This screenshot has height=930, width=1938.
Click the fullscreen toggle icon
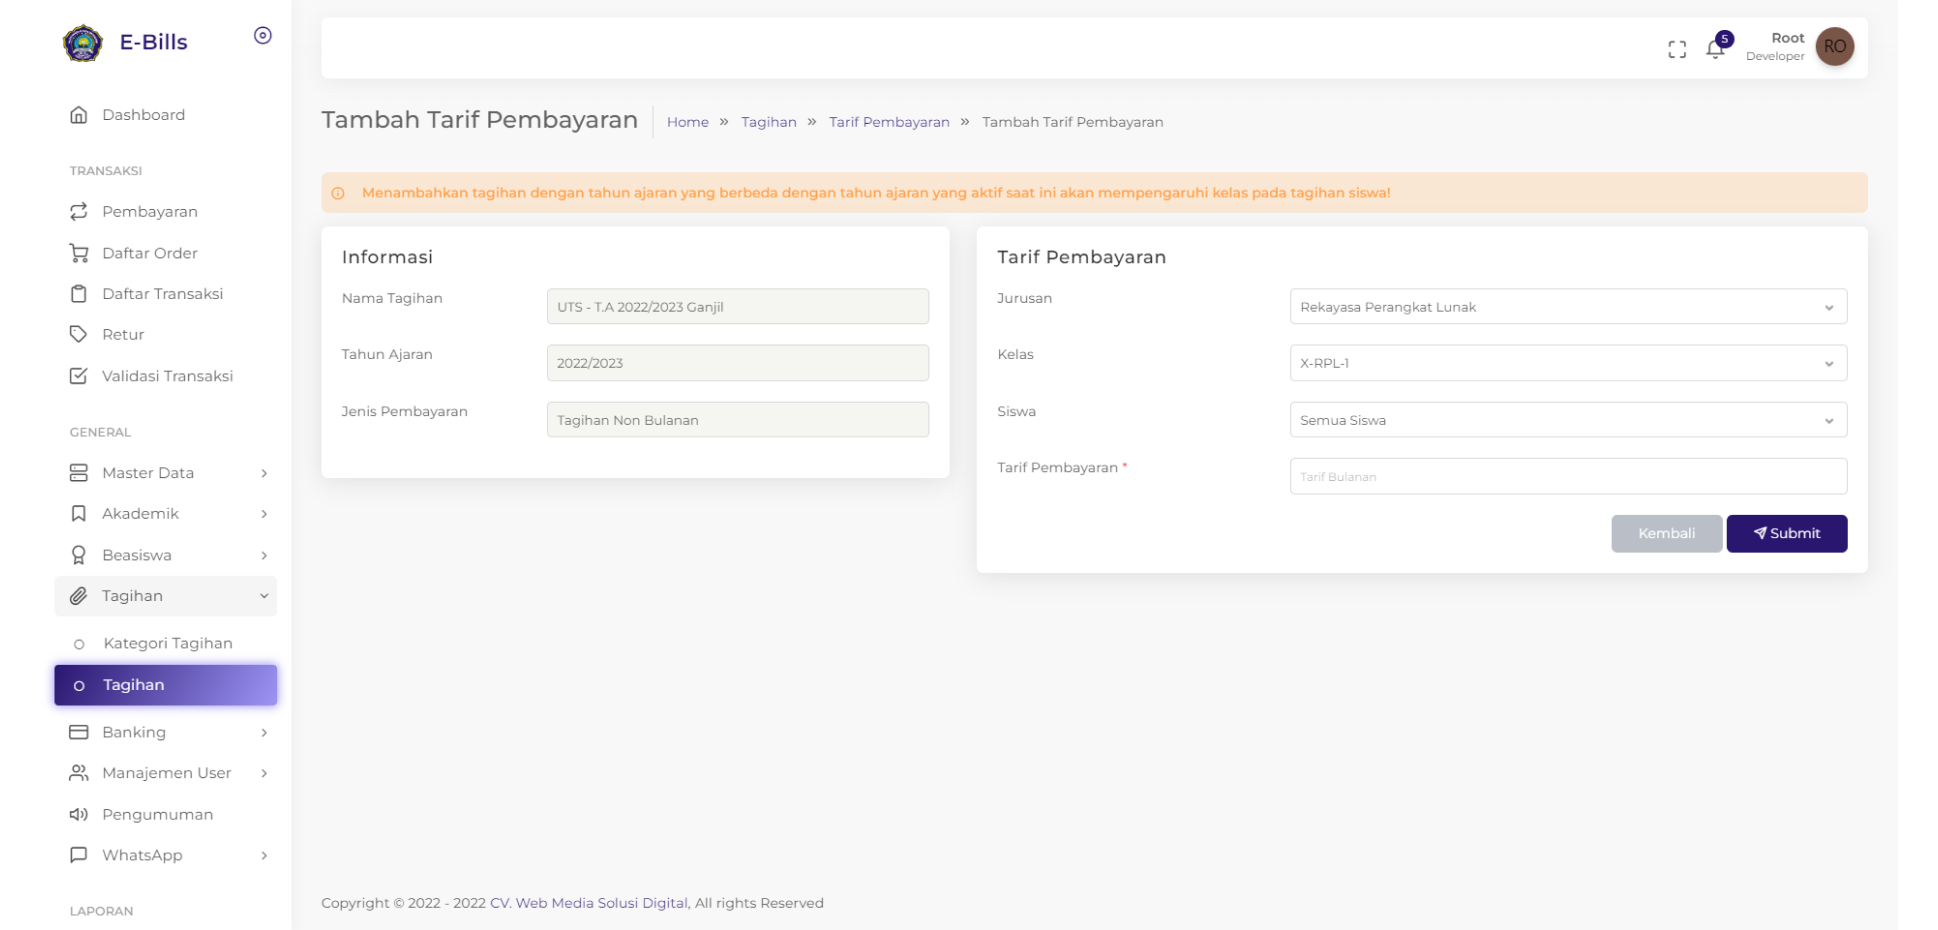click(1677, 49)
